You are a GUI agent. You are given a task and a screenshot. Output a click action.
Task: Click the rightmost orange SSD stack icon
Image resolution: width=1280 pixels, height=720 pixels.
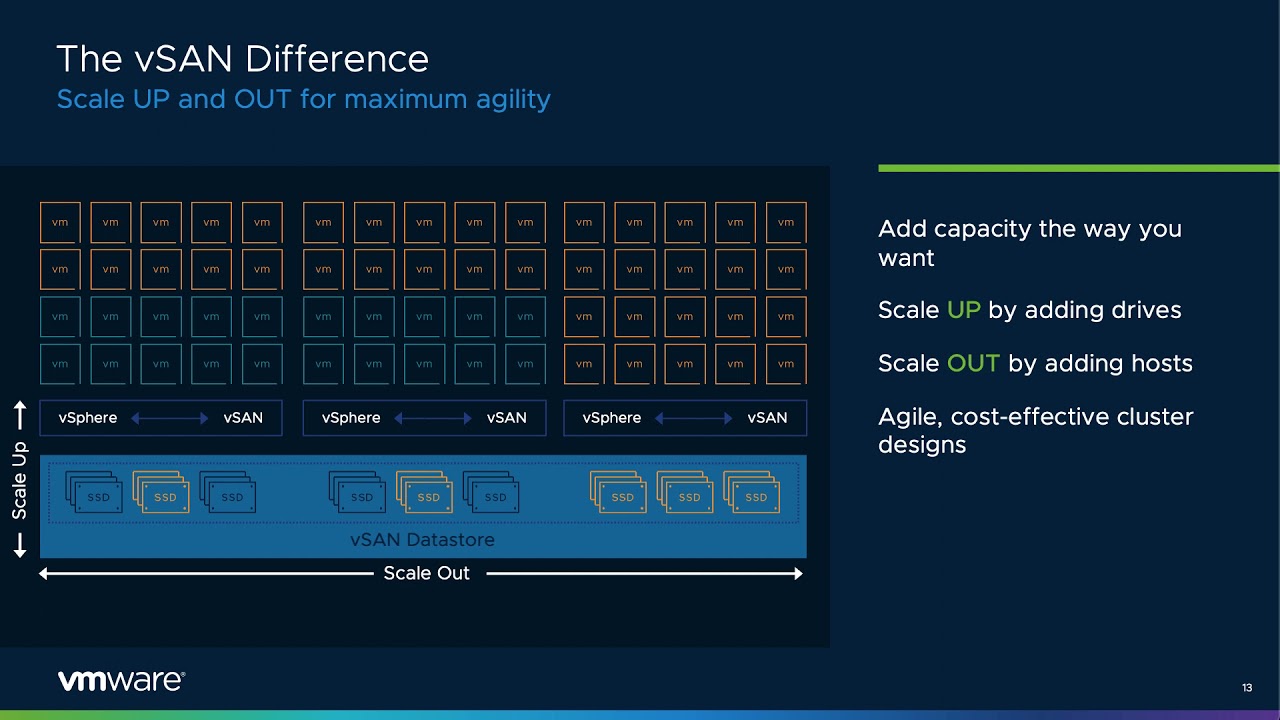tap(752, 492)
